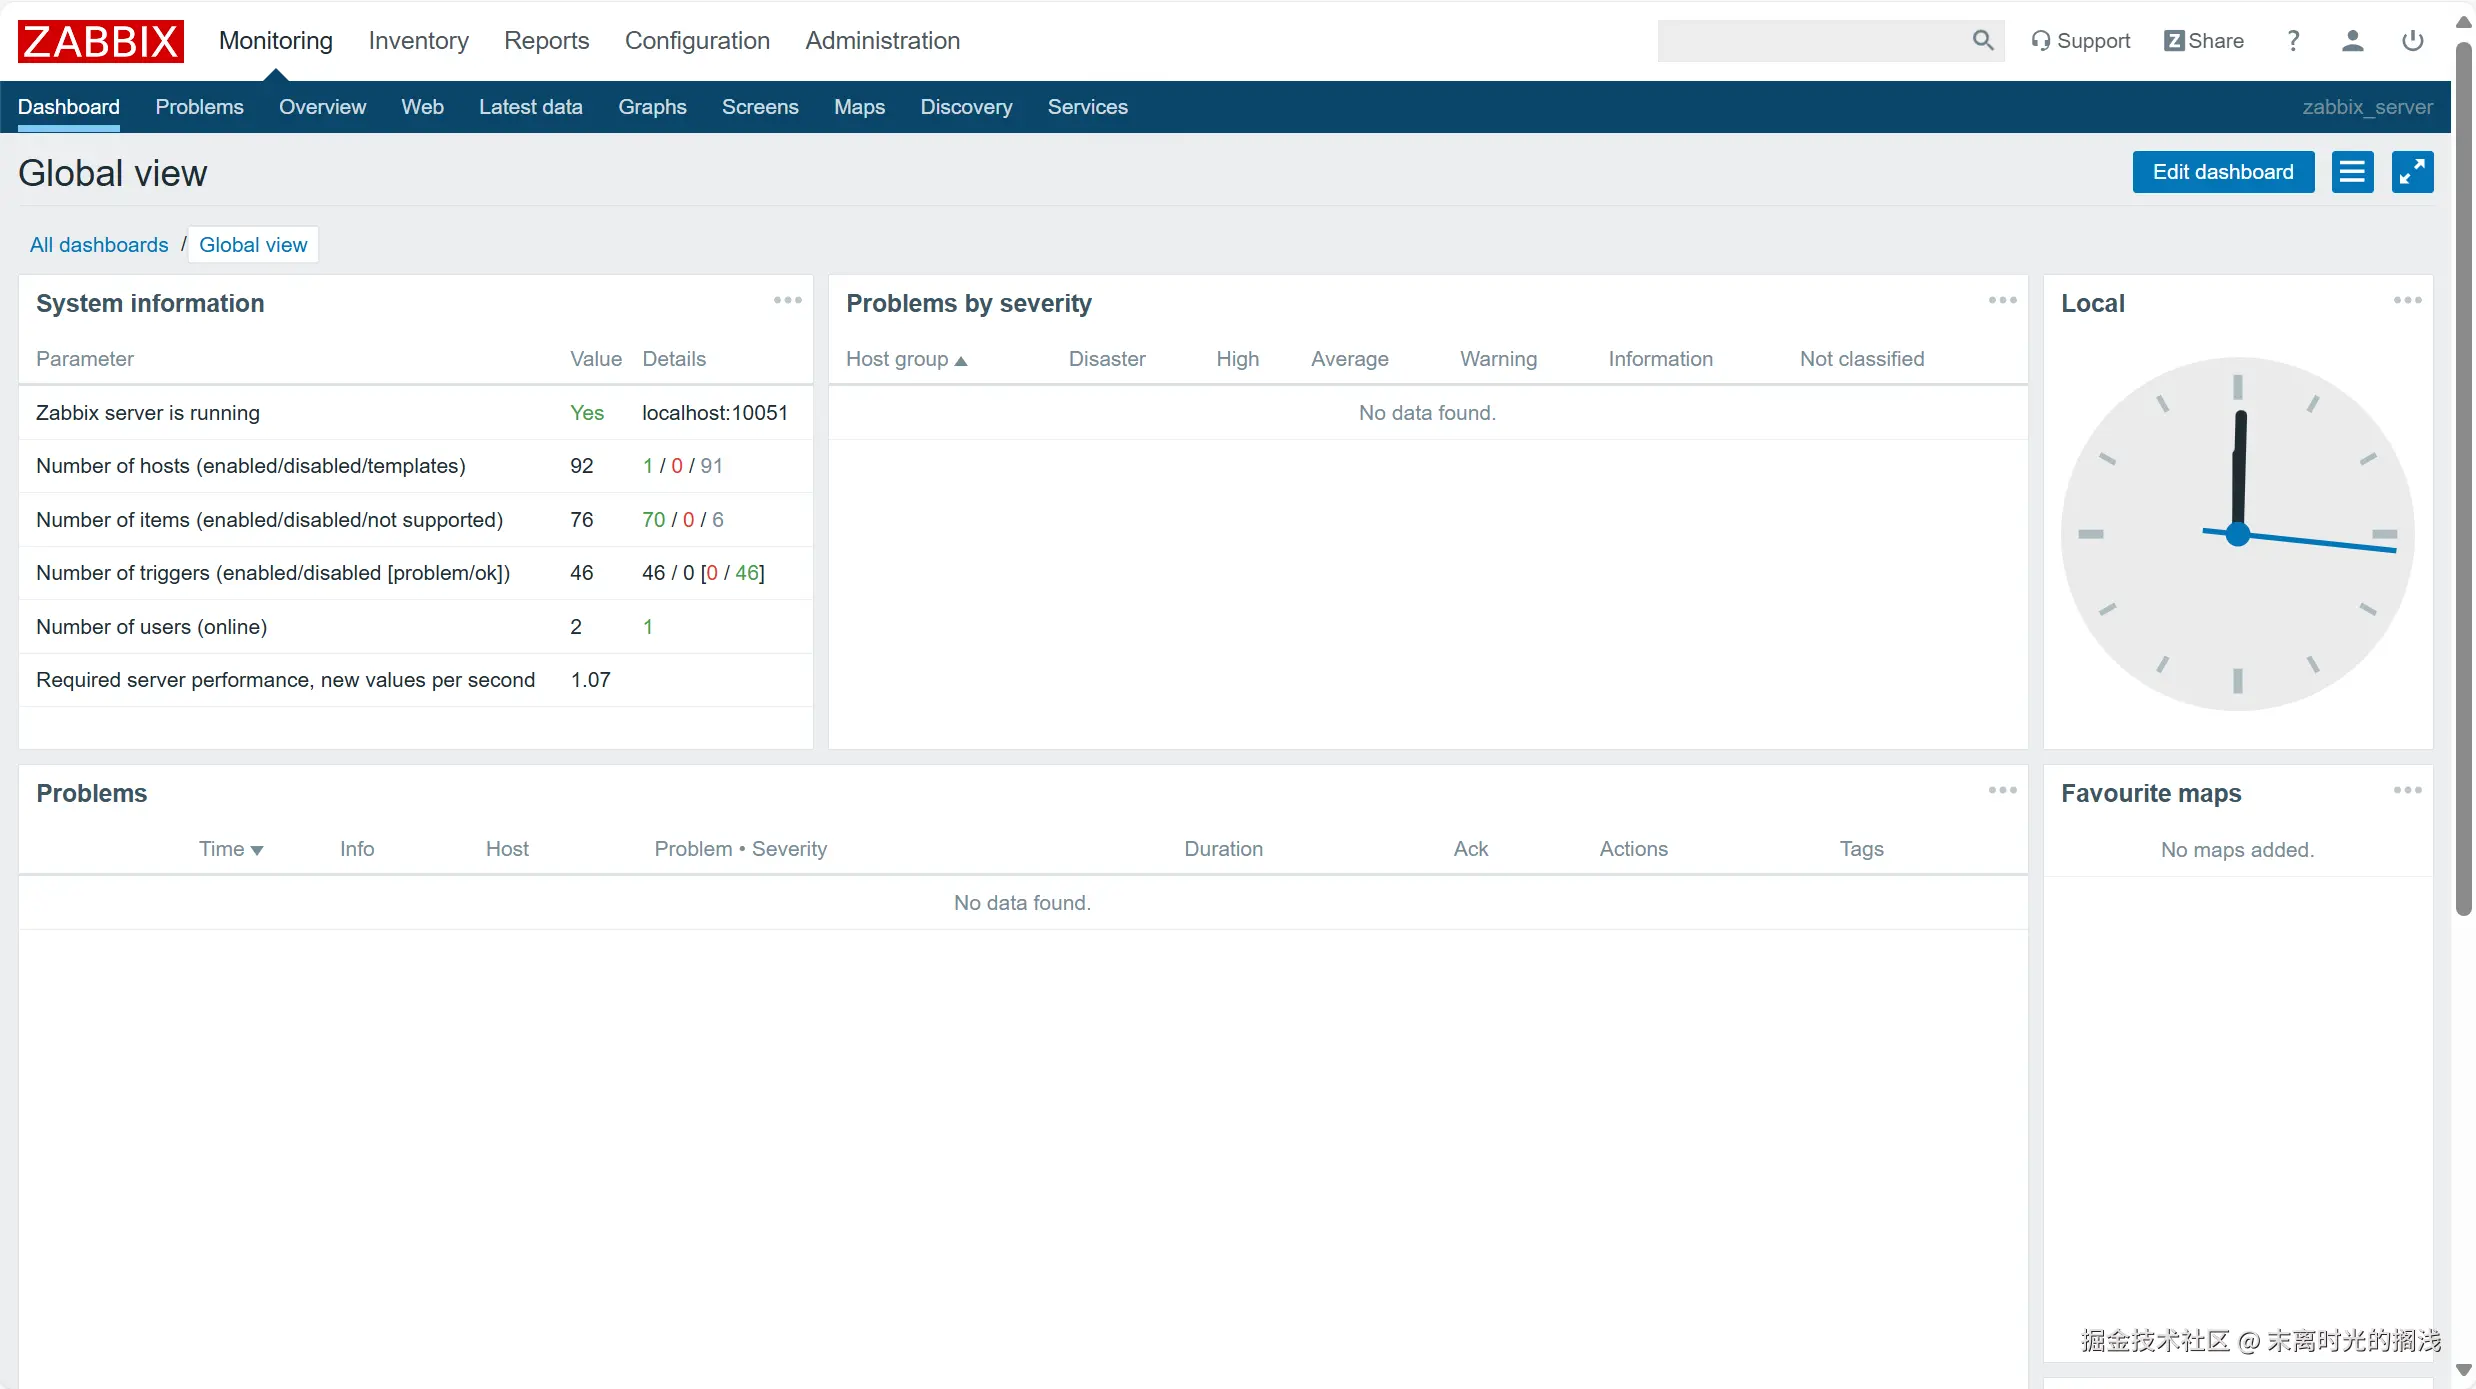Open the help question mark icon
Viewport: 2476px width, 1389px height.
2293,41
